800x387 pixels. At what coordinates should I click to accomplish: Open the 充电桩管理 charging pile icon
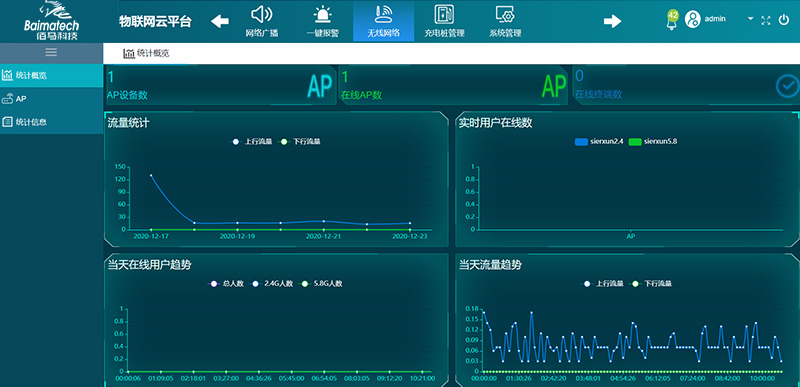pos(444,14)
